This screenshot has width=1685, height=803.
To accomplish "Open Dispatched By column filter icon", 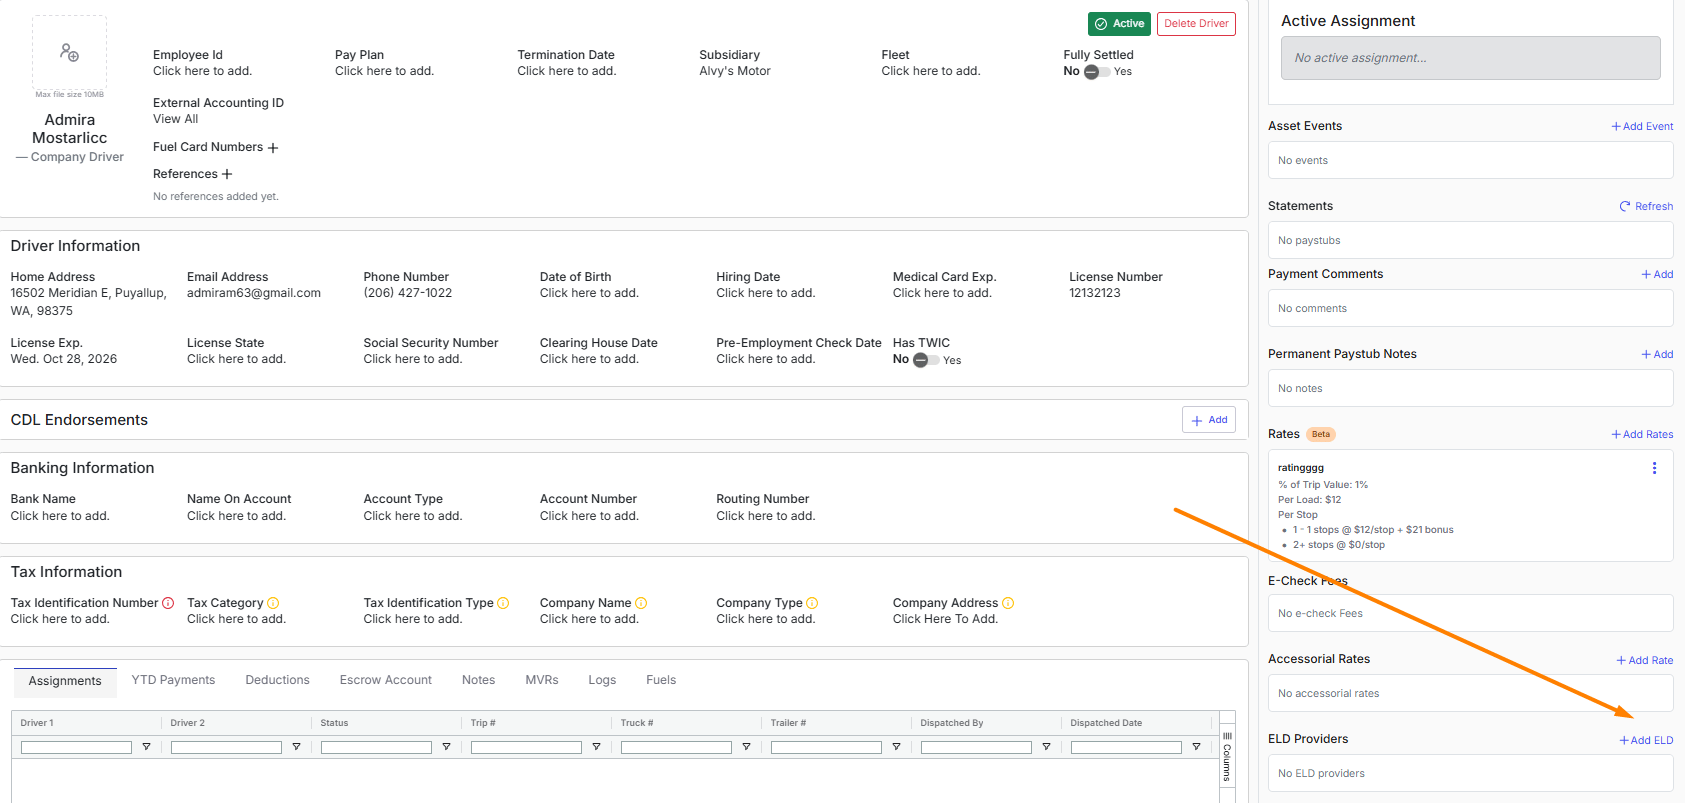I will click(x=1046, y=747).
